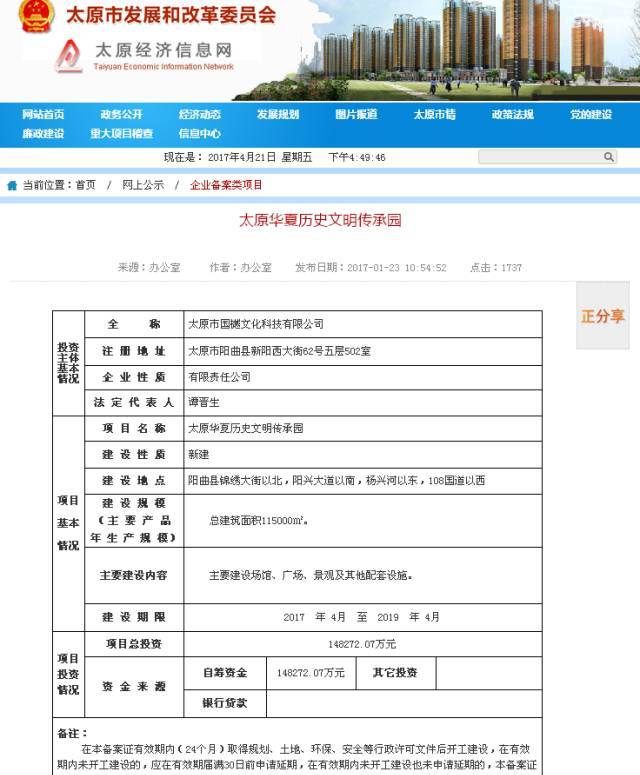Open the 廉政建设 menu item
The height and width of the screenshot is (775, 640).
(x=43, y=133)
